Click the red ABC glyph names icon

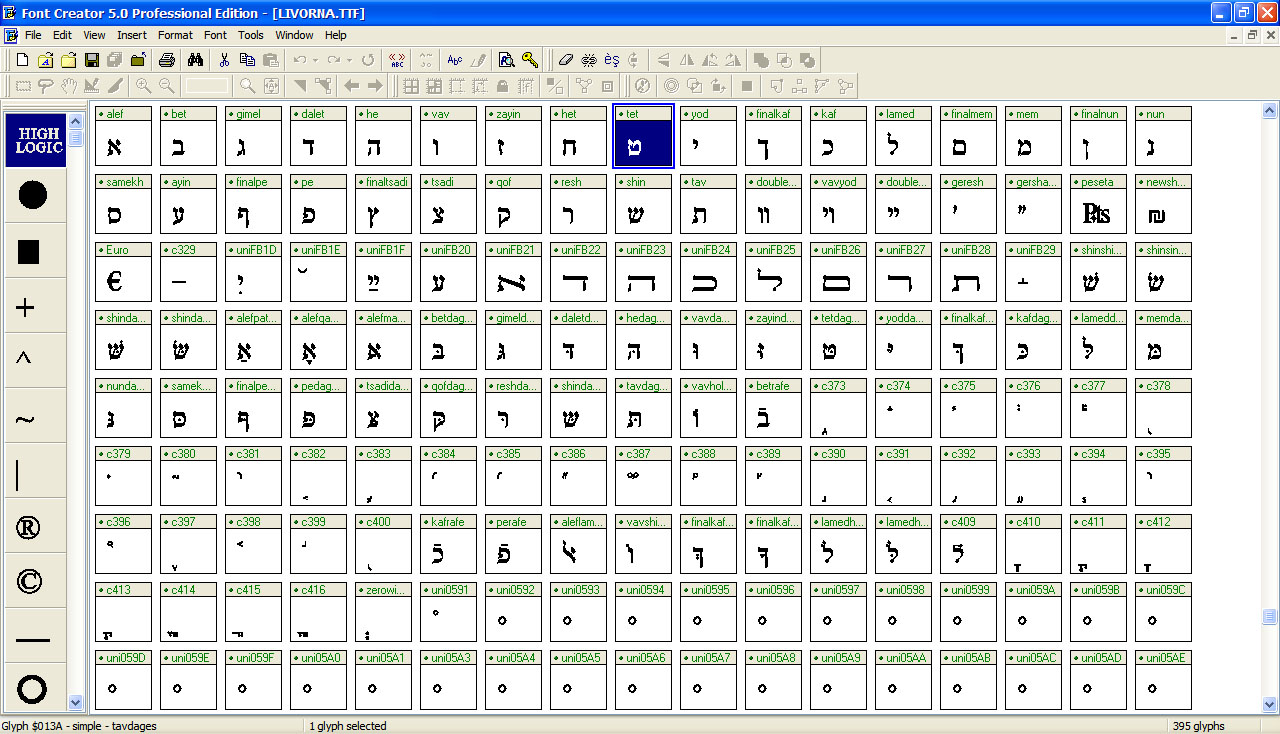coord(397,60)
